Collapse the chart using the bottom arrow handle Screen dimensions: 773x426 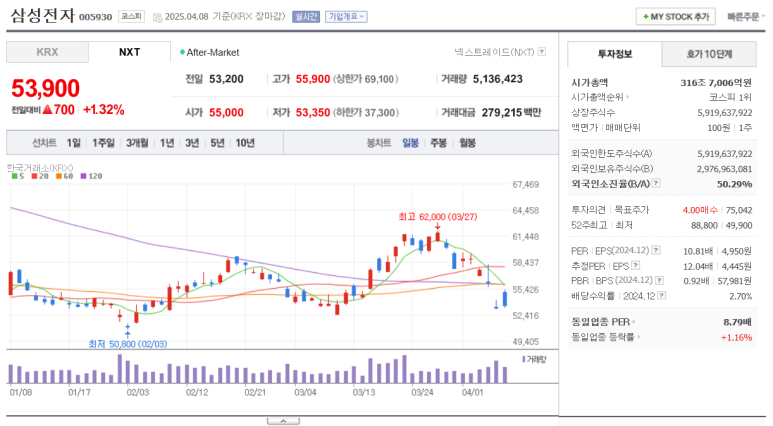click(x=283, y=421)
